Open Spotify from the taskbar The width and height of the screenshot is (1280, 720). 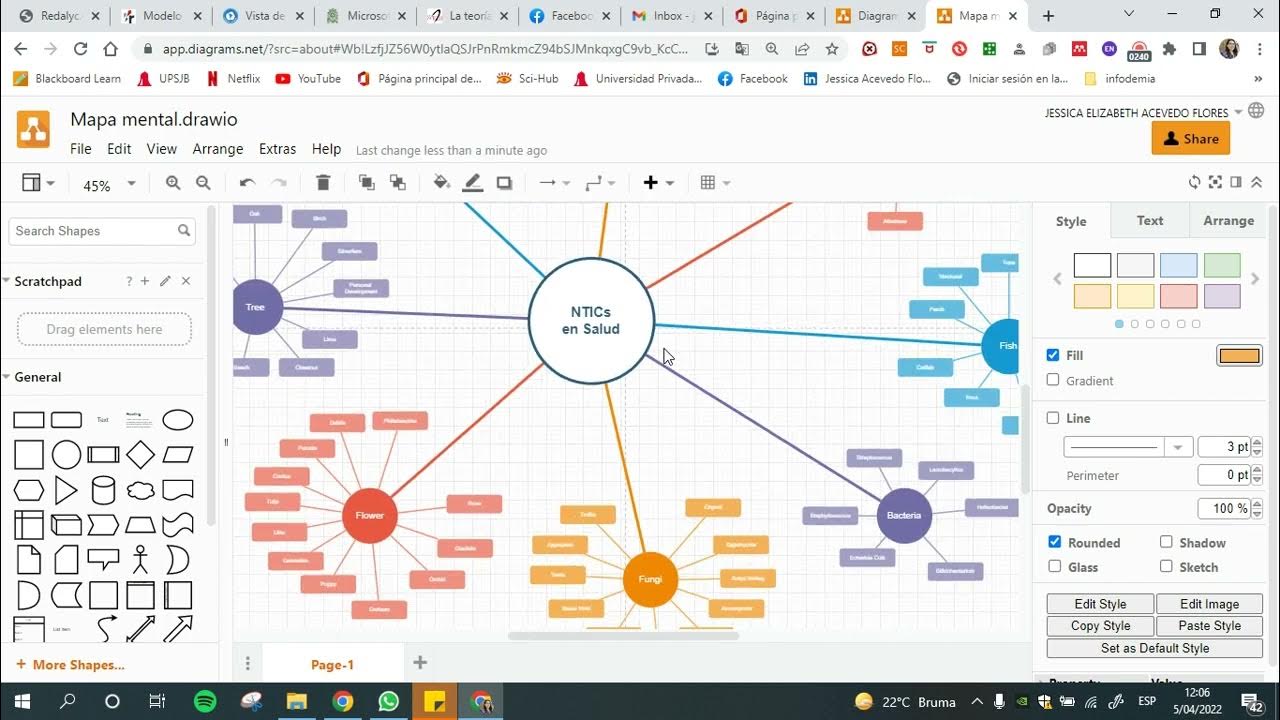tap(205, 701)
